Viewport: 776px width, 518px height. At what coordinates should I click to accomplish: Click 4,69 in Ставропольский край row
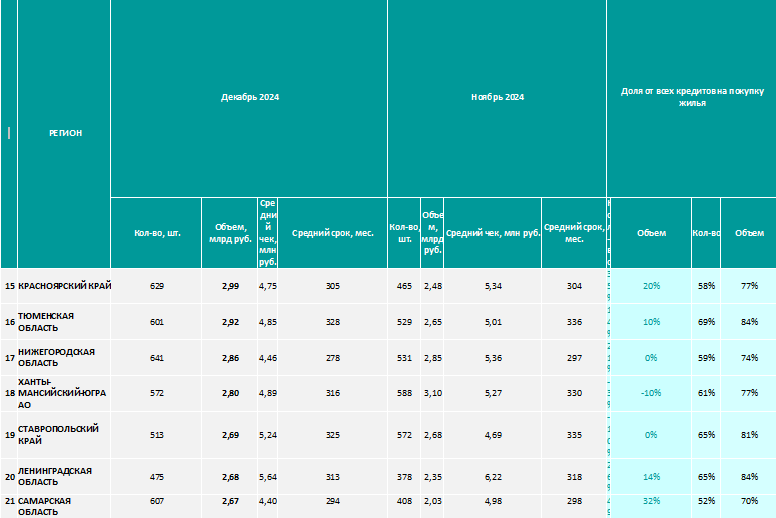coord(493,435)
